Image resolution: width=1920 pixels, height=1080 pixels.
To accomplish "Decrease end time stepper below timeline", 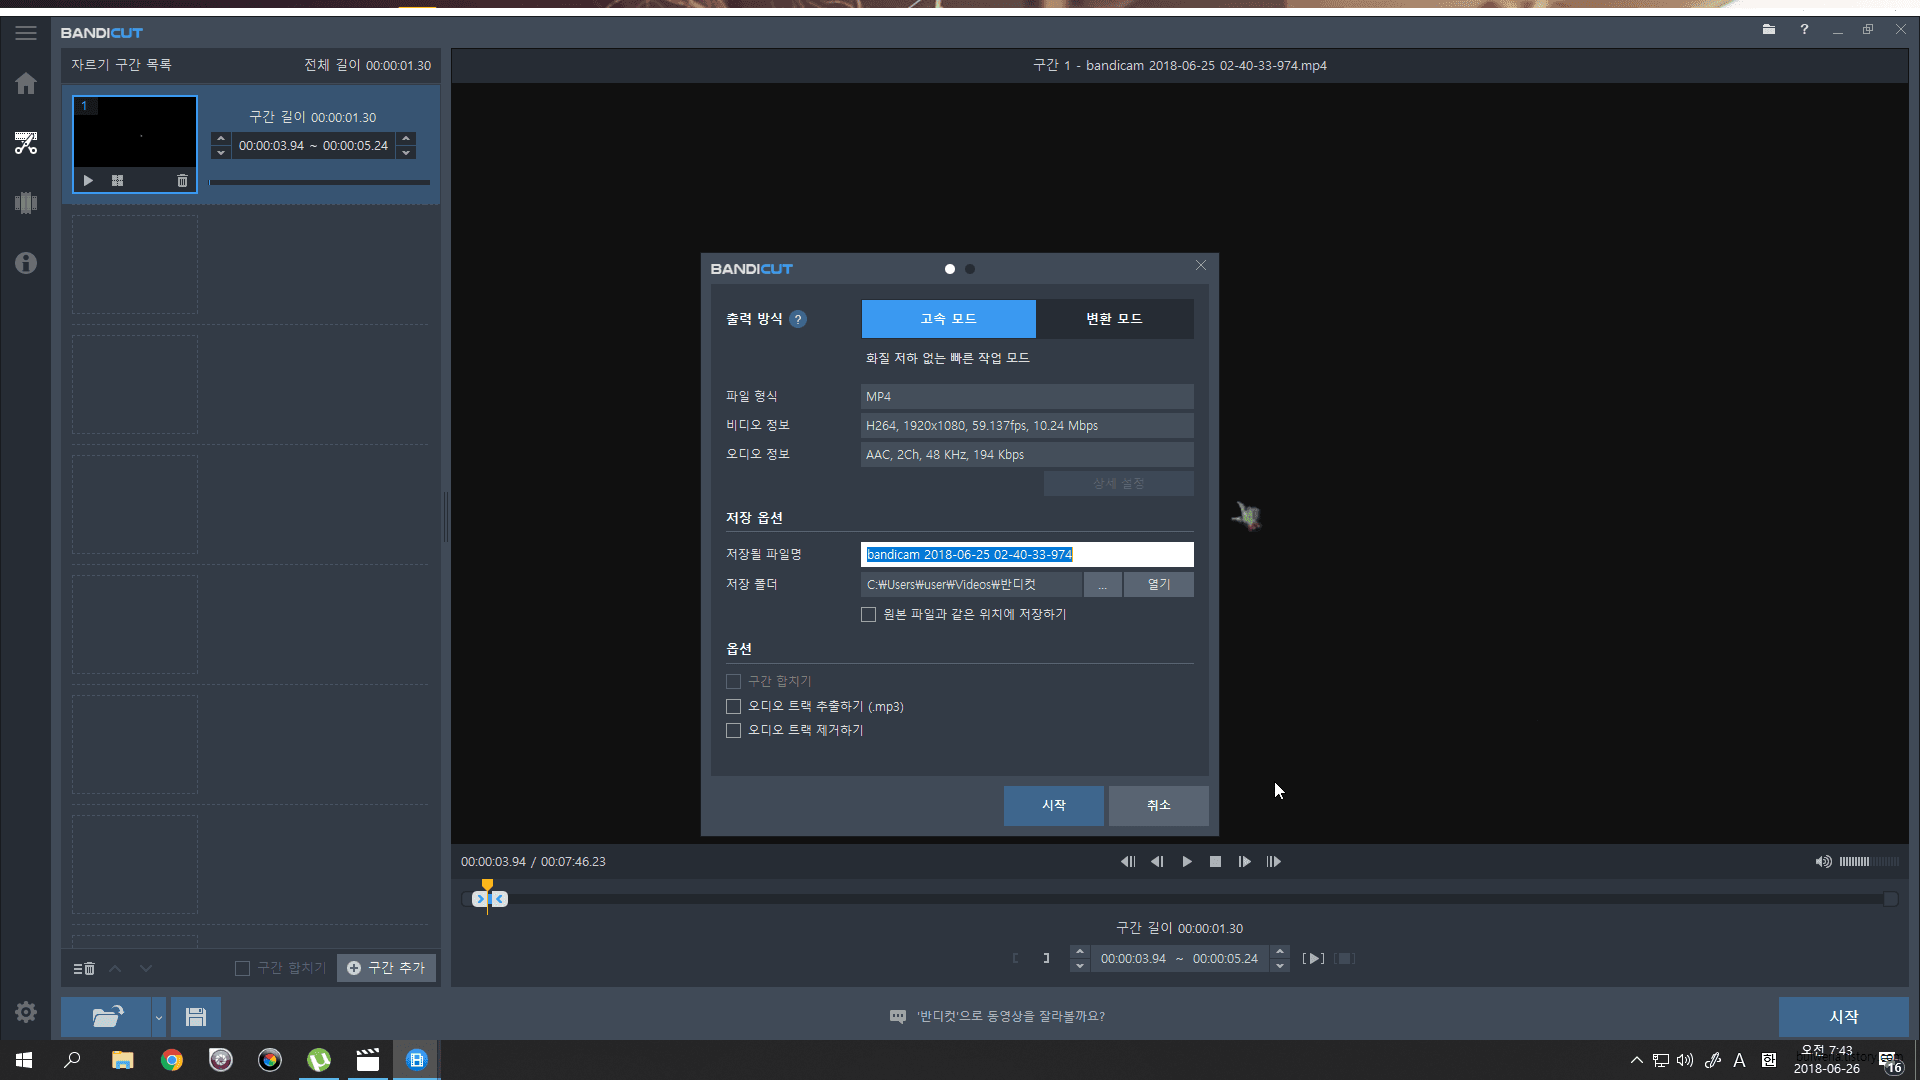I will pyautogui.click(x=1279, y=966).
